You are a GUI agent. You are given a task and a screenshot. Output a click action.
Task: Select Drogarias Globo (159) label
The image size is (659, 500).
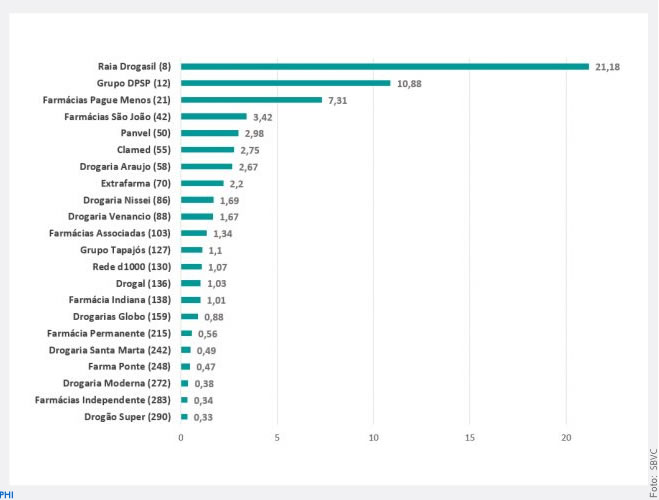[x=122, y=317]
